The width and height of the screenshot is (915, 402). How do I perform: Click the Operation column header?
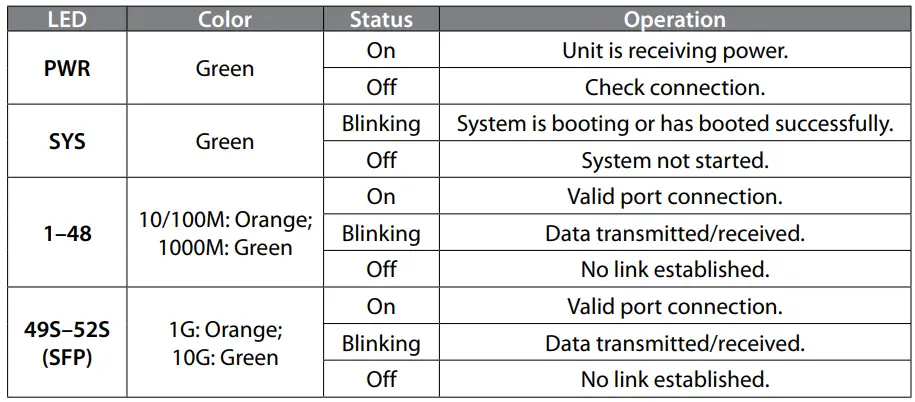pyautogui.click(x=674, y=19)
